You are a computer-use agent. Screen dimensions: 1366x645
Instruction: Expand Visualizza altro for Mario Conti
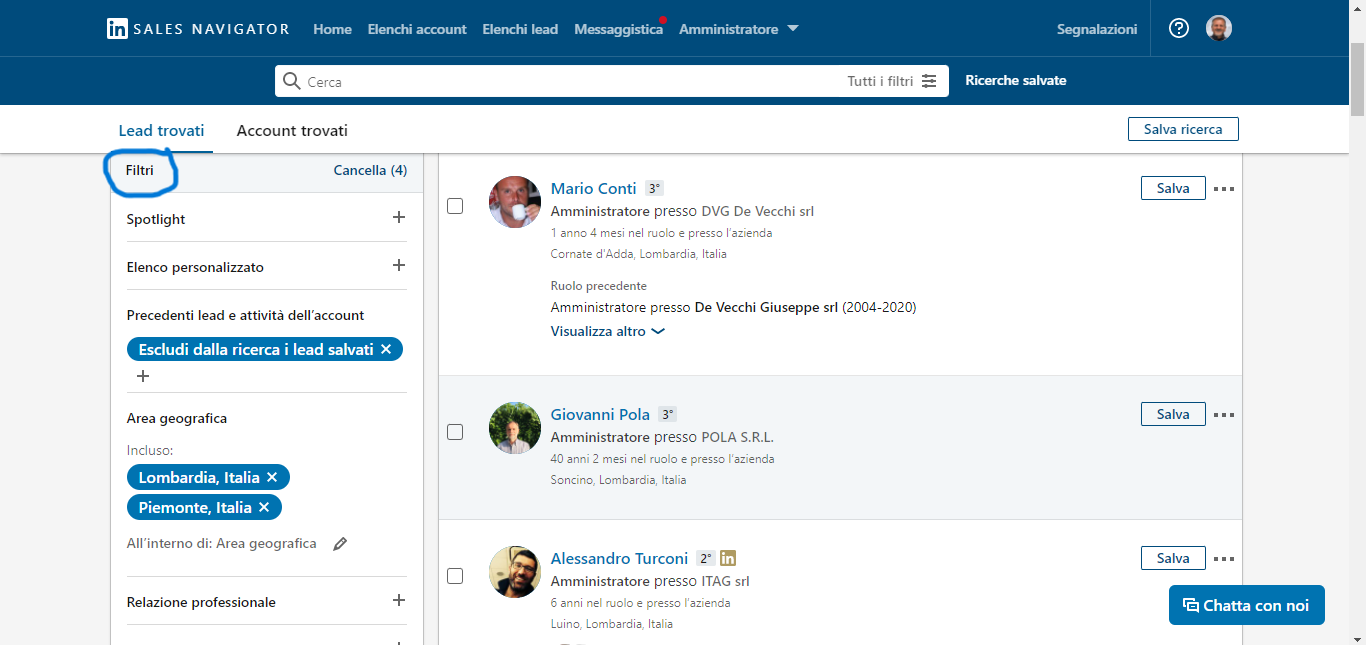(607, 331)
